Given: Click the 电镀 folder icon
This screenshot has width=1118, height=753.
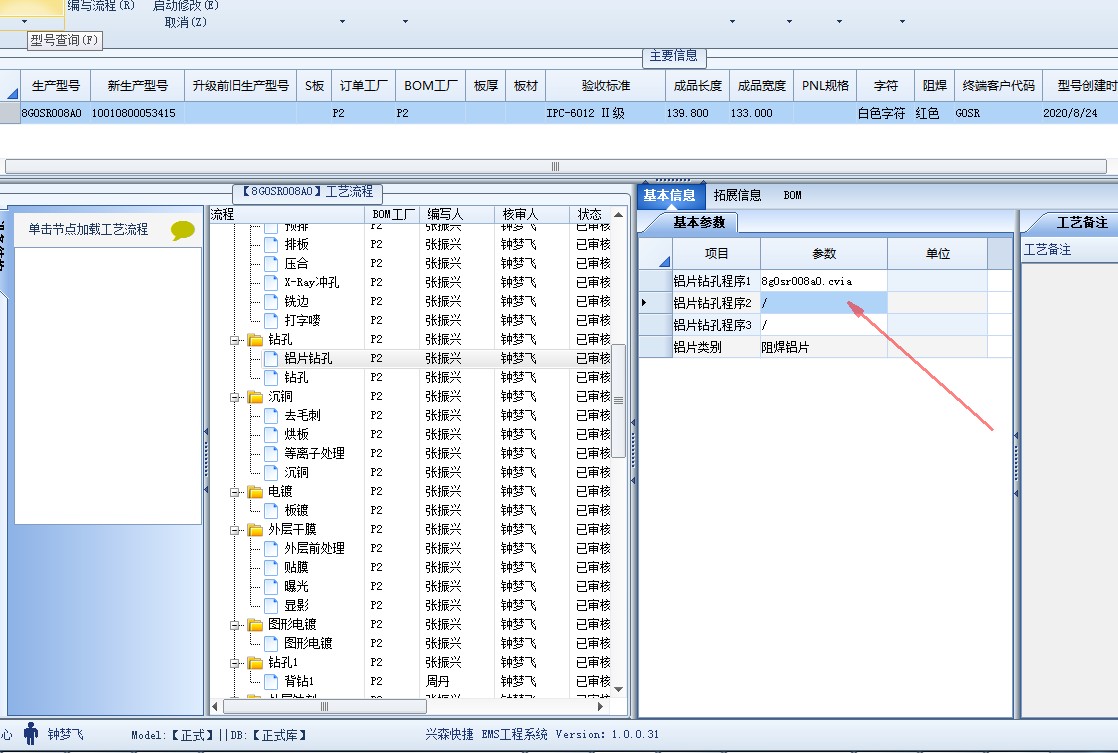Looking at the screenshot, I should click(x=255, y=491).
